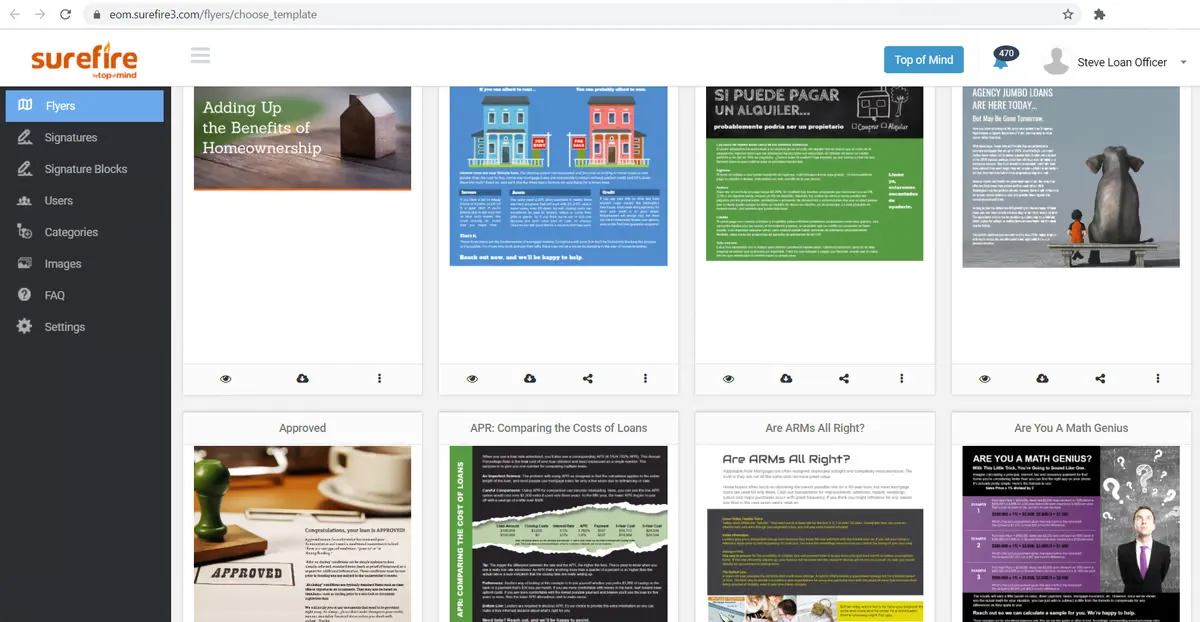Preview the Agency Jumbo Loans flyer via eye icon
Screen dimensions: 1200x622
[985, 379]
